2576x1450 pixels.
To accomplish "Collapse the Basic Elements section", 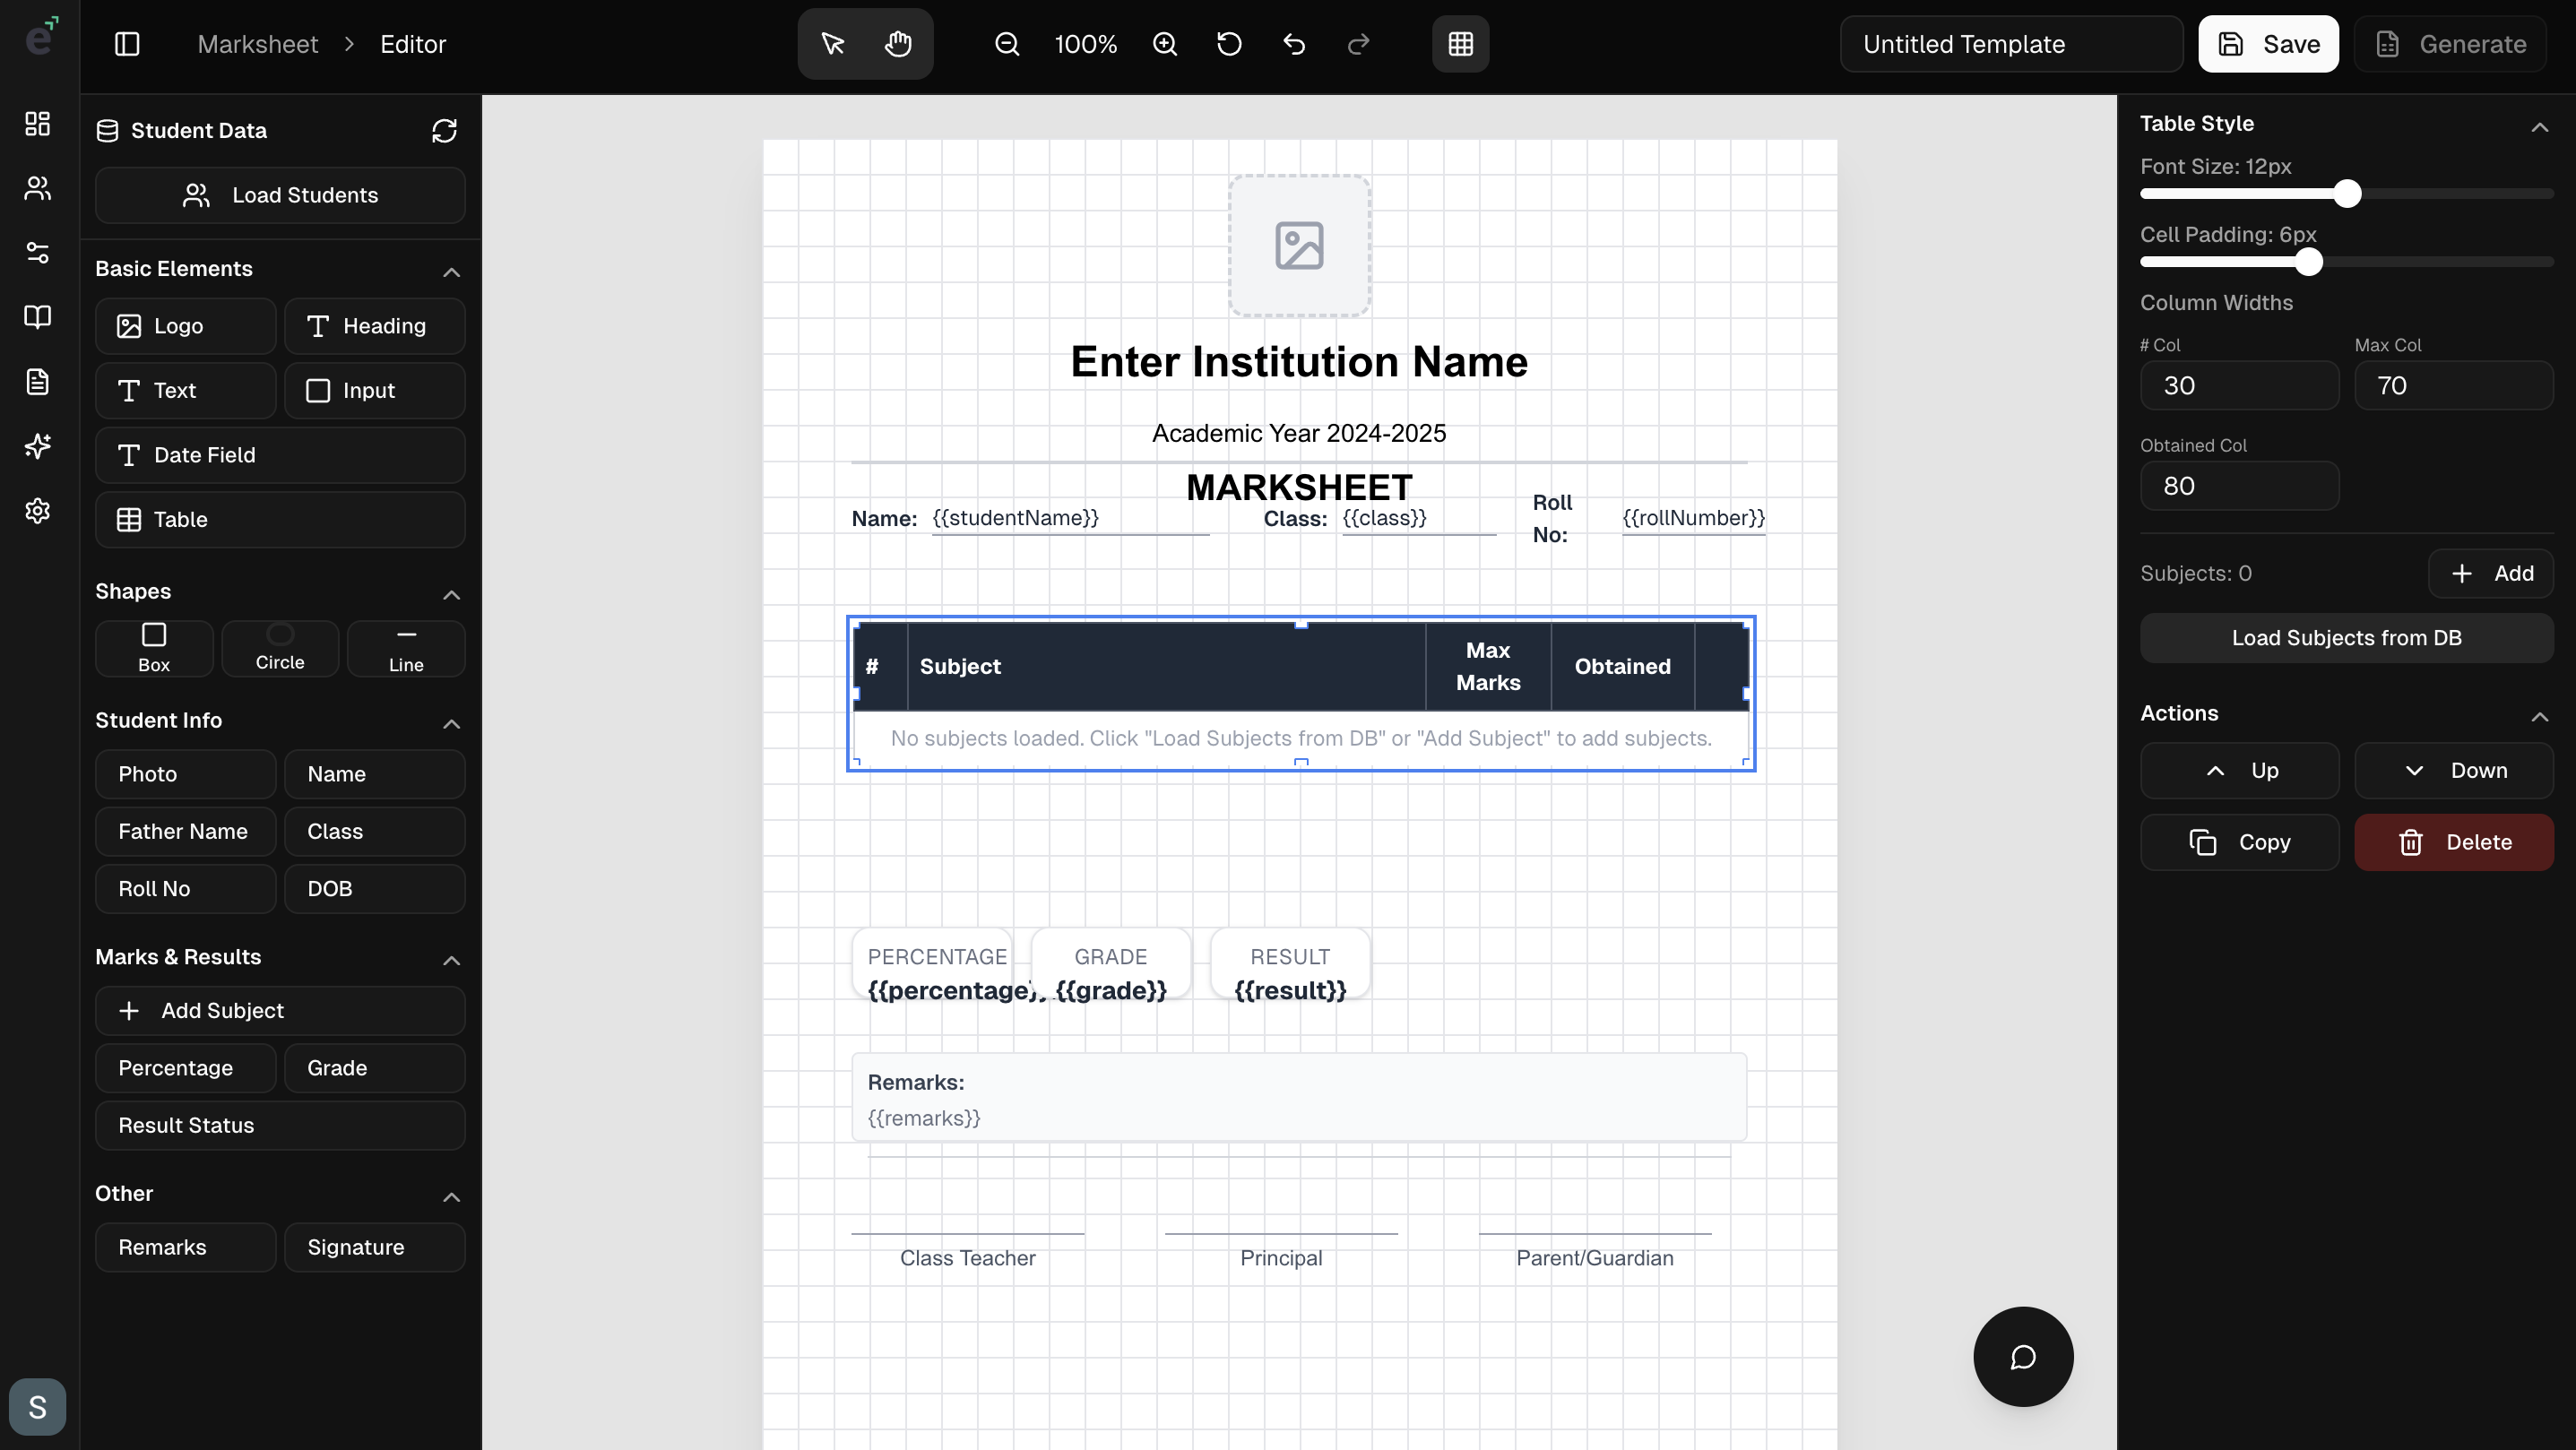I will tap(451, 272).
